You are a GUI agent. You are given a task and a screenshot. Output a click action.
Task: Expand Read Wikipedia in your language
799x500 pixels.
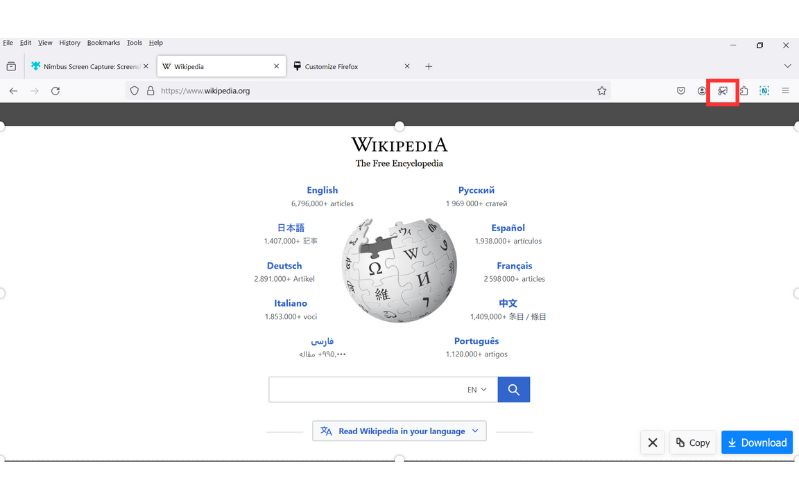click(400, 431)
